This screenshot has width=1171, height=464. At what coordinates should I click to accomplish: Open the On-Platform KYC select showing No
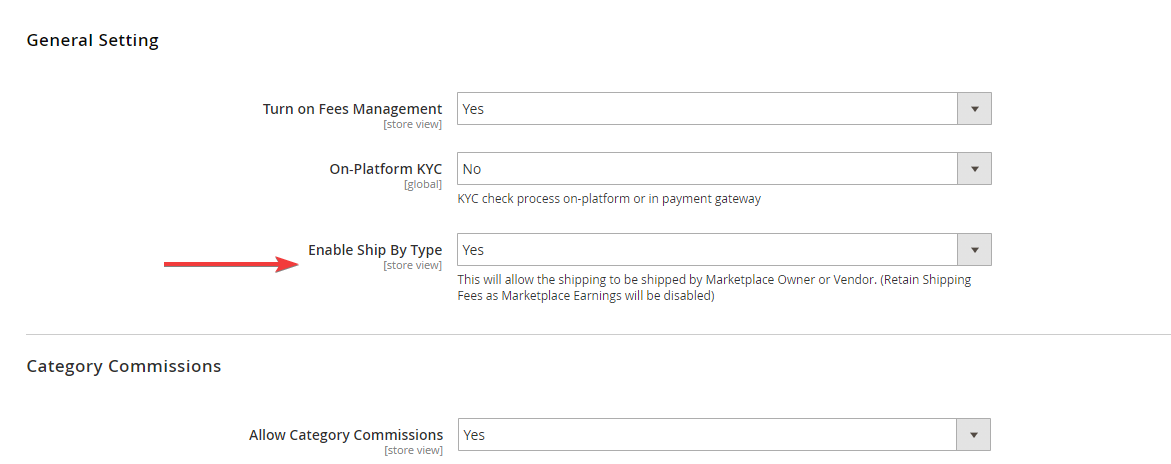(707, 169)
